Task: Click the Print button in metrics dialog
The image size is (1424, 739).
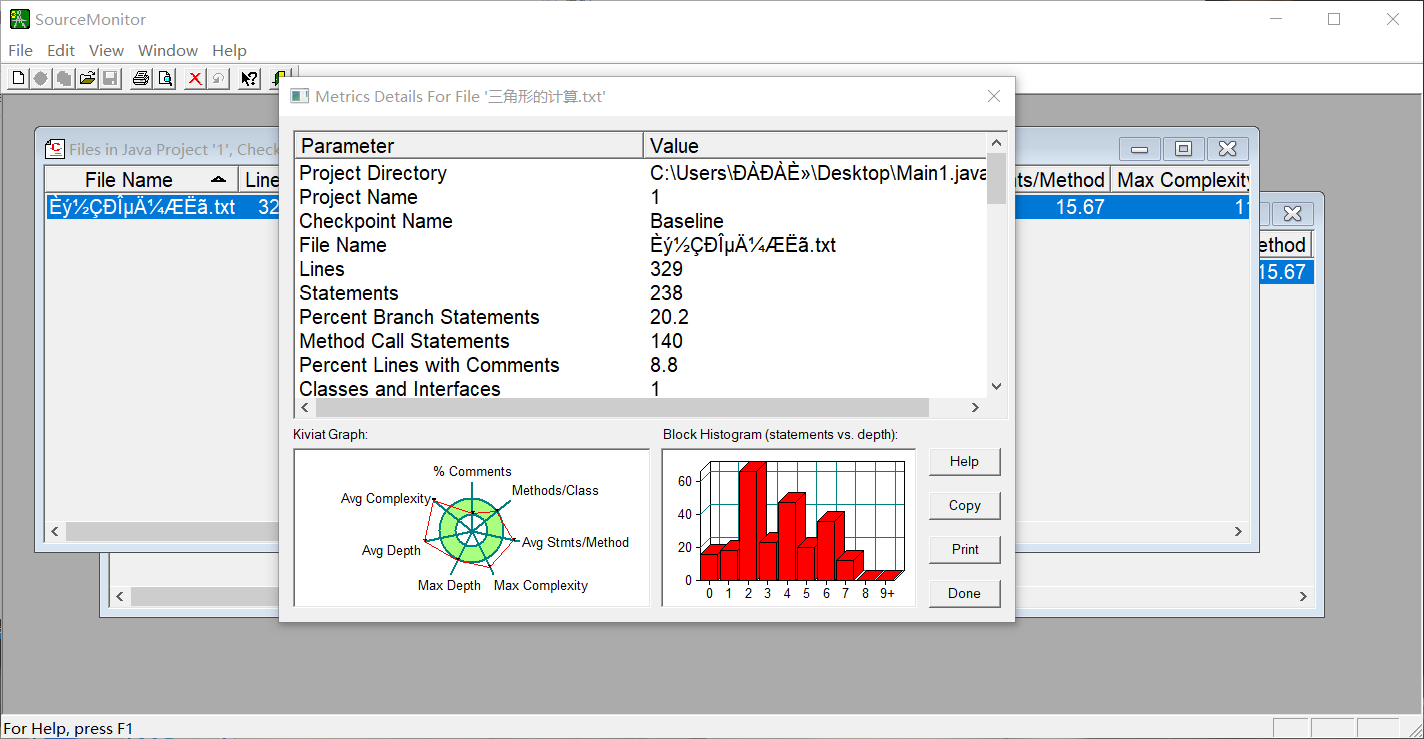Action: (964, 549)
